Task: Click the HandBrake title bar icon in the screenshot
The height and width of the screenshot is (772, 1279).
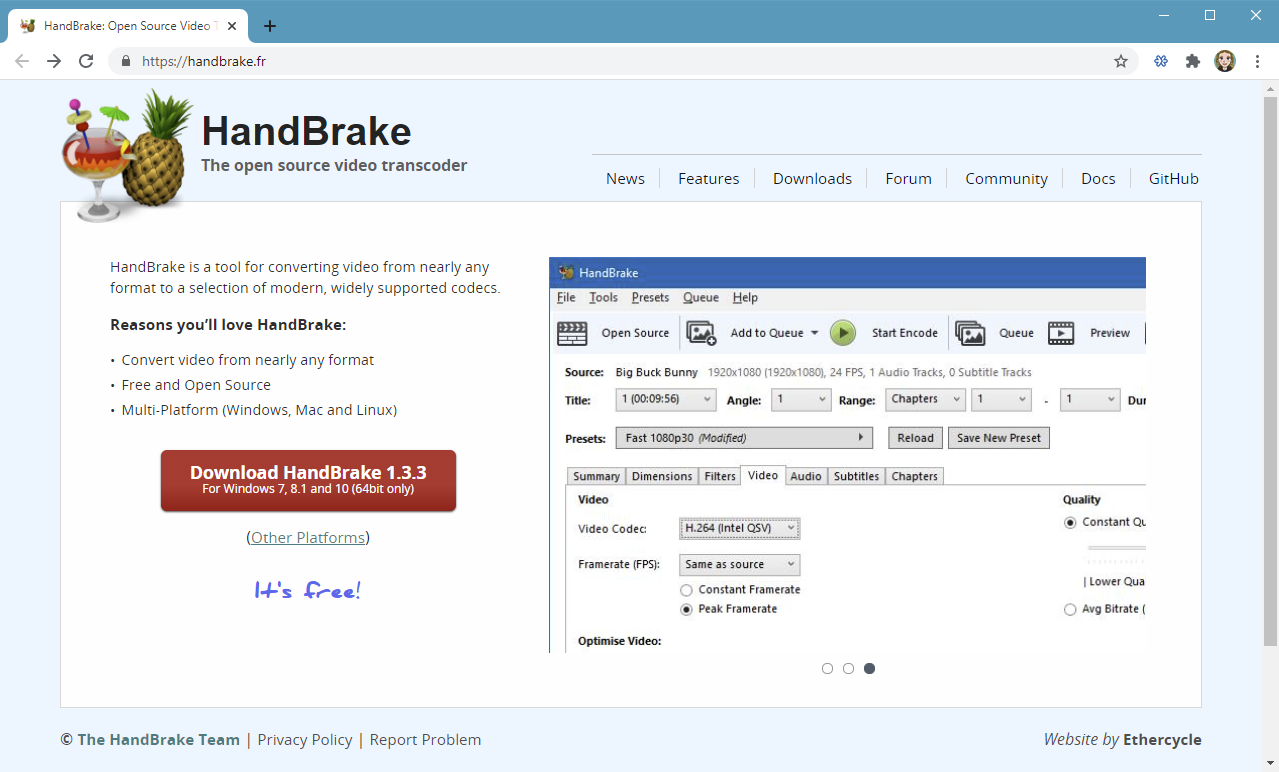Action: click(x=566, y=273)
